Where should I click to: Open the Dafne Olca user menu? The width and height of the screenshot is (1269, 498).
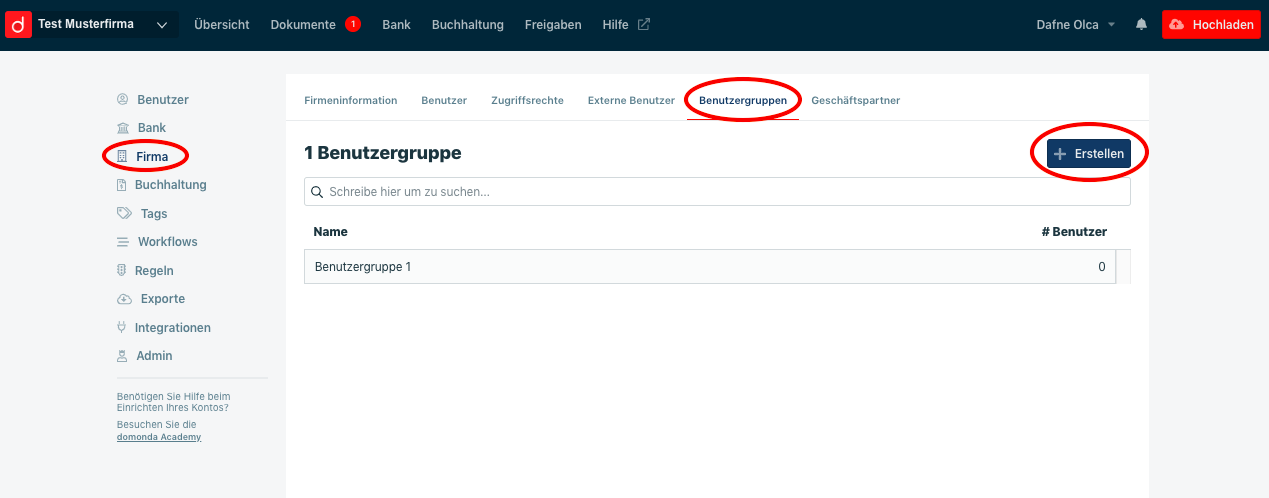1075,25
